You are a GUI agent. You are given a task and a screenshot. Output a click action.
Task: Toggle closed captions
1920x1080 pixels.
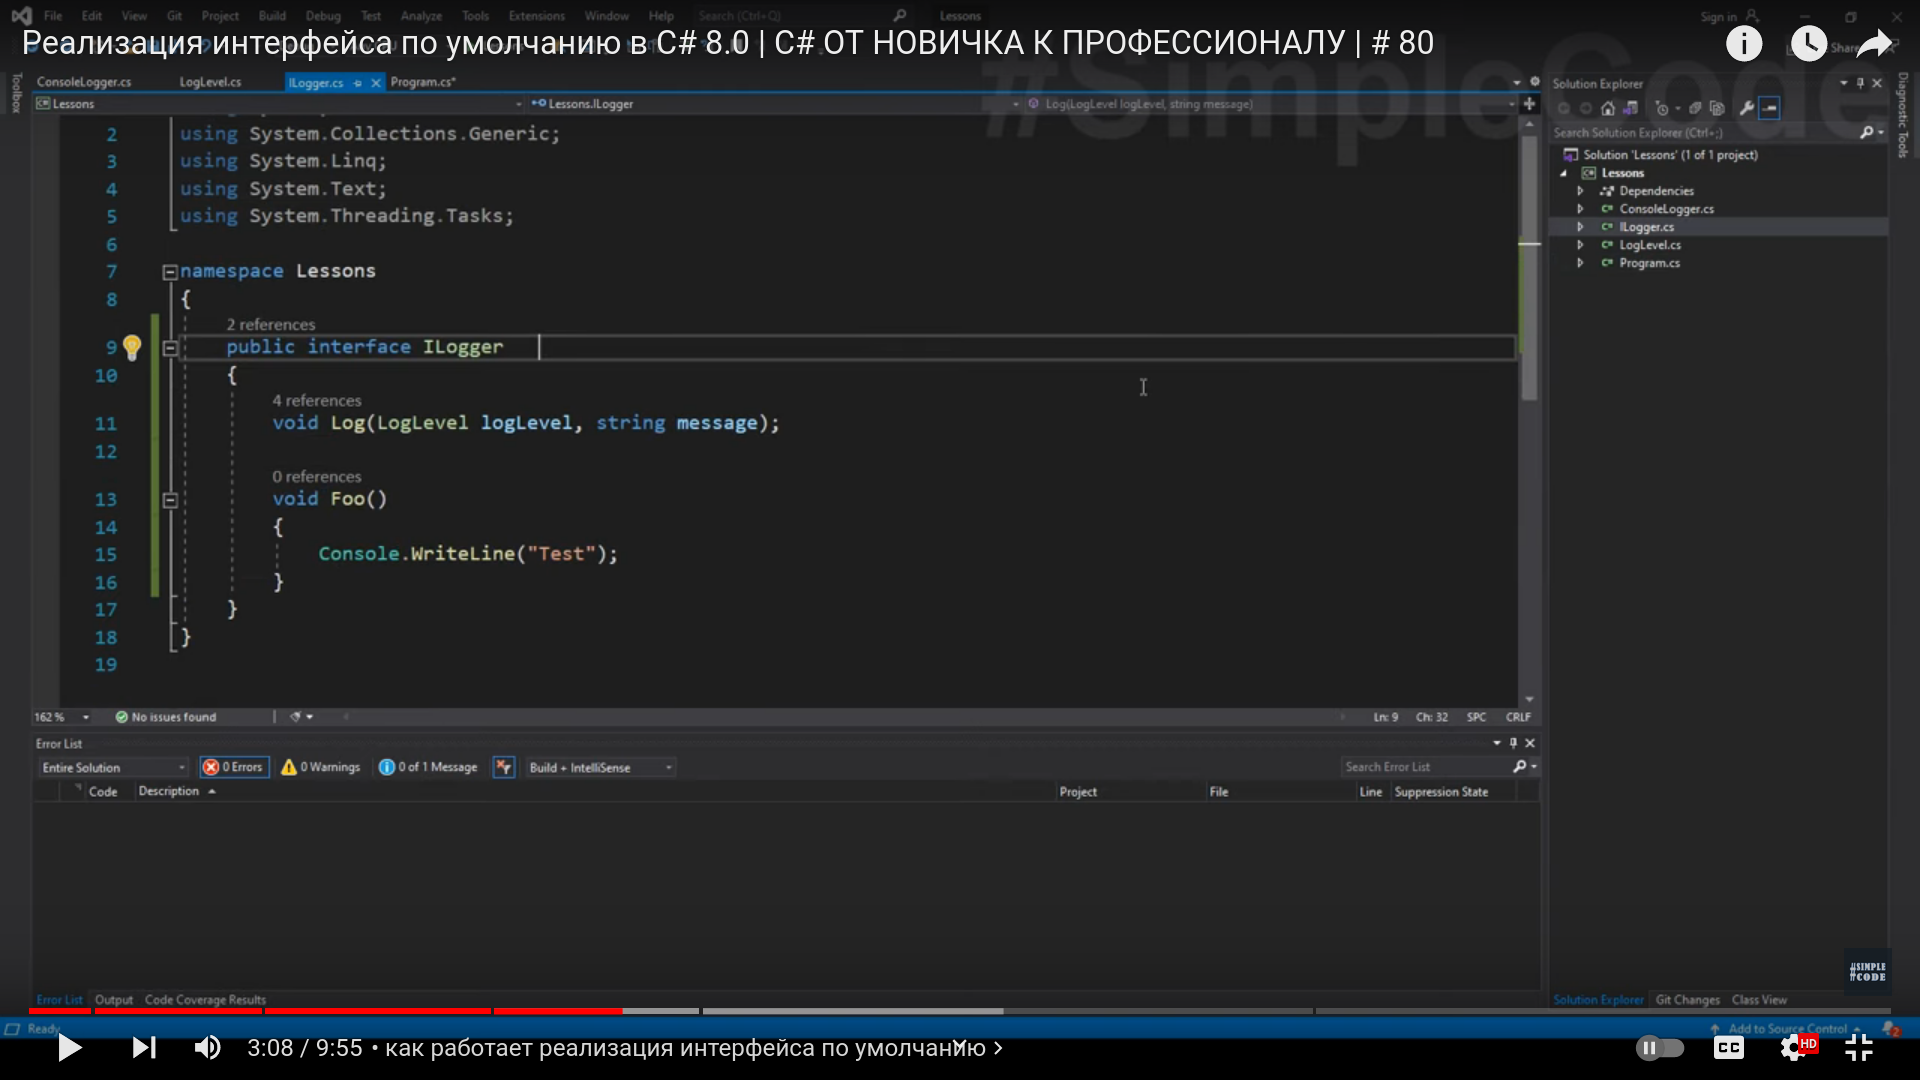pyautogui.click(x=1729, y=1048)
